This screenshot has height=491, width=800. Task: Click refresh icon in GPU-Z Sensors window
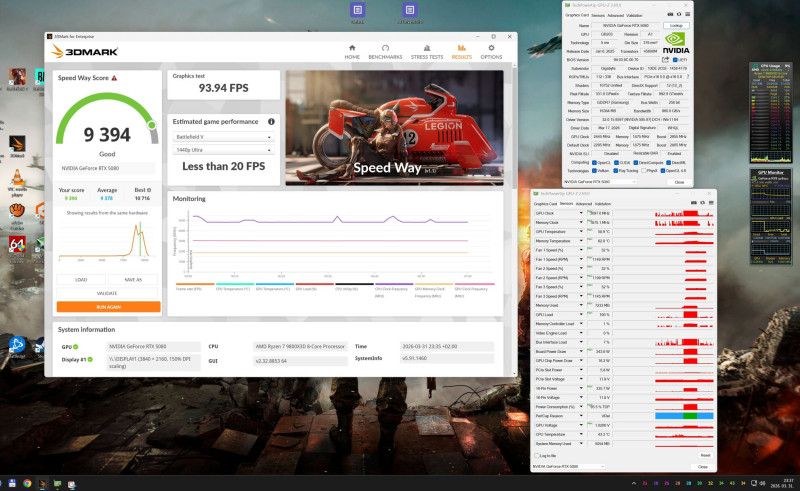pos(703,203)
